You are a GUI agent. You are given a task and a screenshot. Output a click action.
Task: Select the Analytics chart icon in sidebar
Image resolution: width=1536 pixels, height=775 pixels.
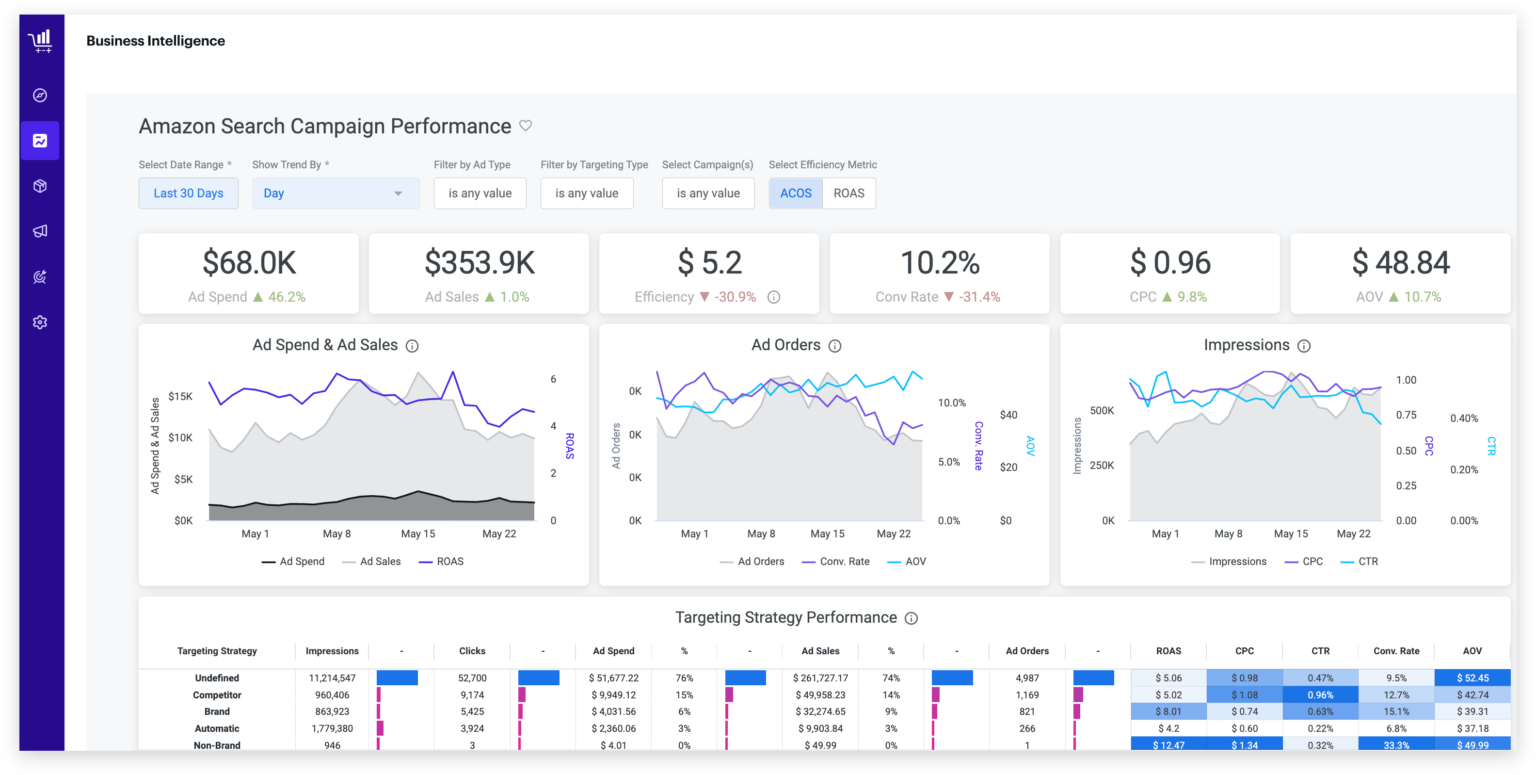click(x=39, y=140)
